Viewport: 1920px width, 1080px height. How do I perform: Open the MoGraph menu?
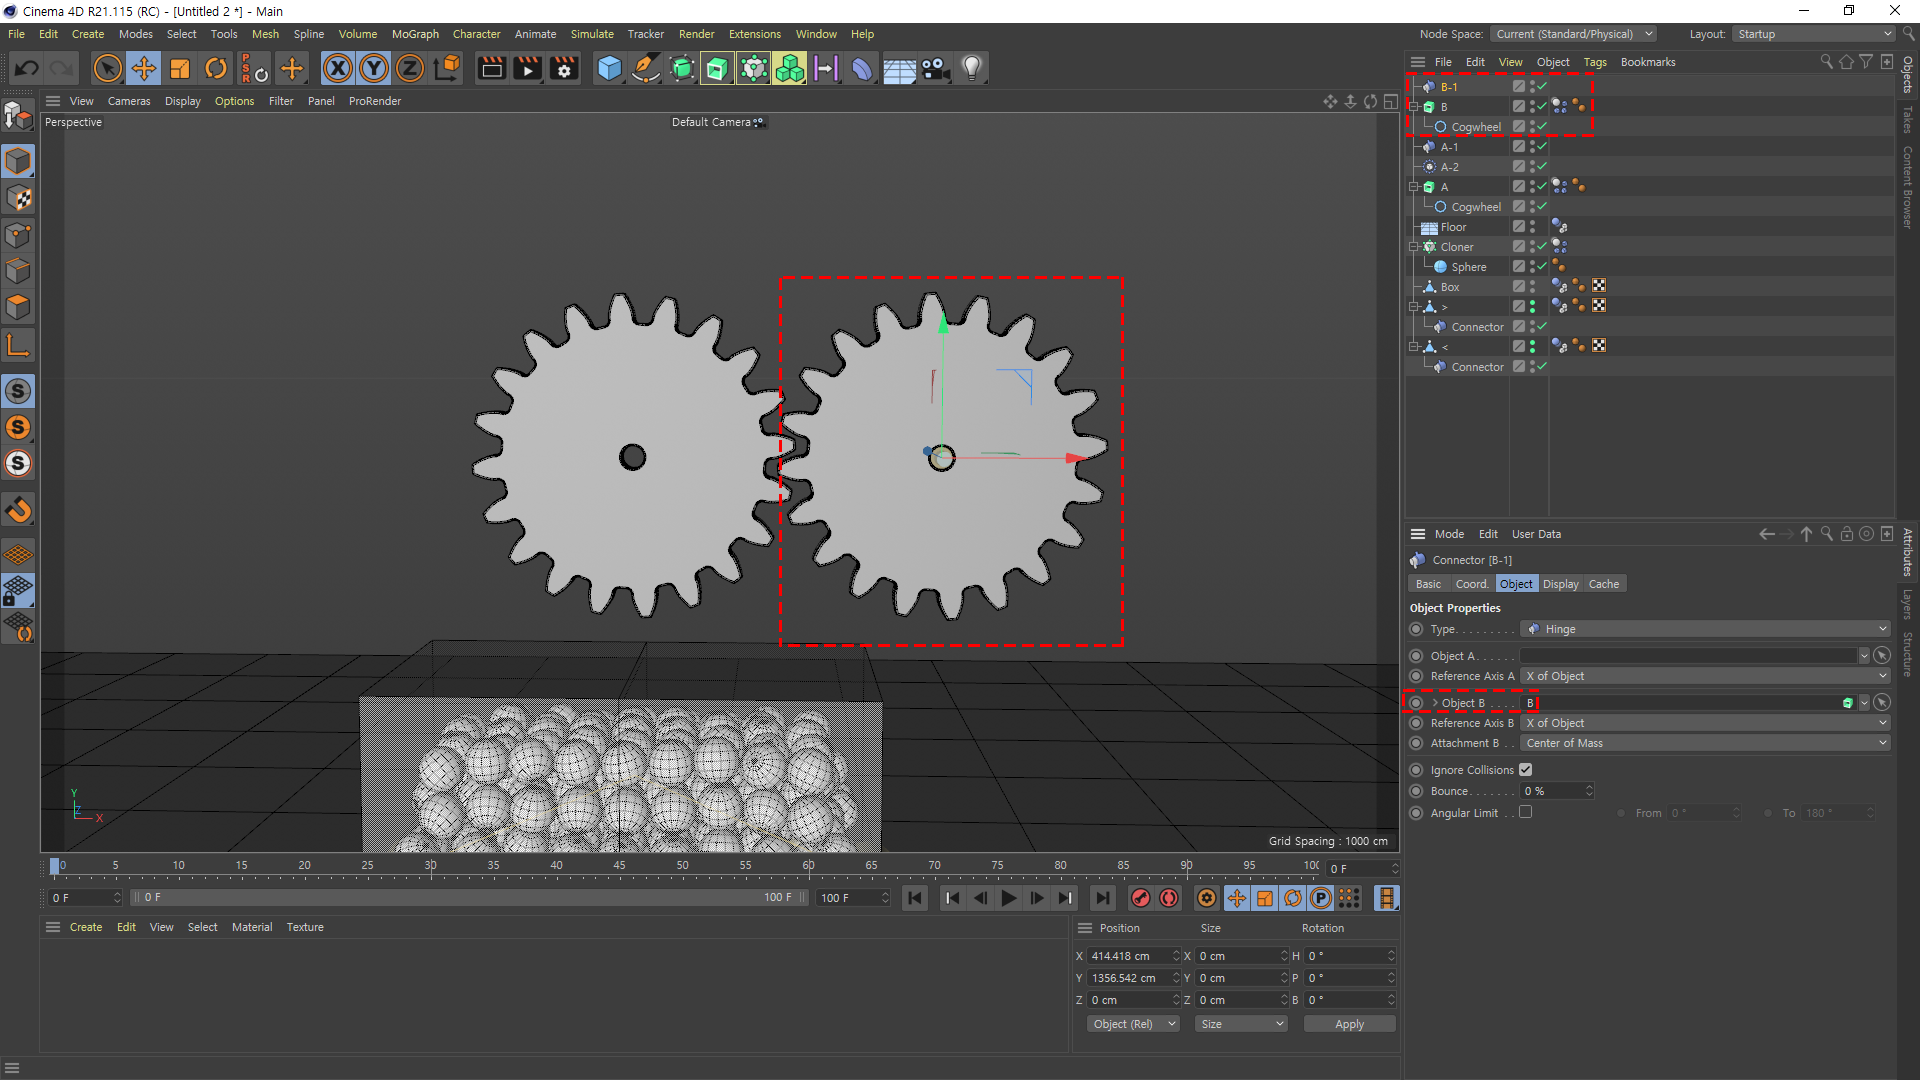[x=415, y=34]
